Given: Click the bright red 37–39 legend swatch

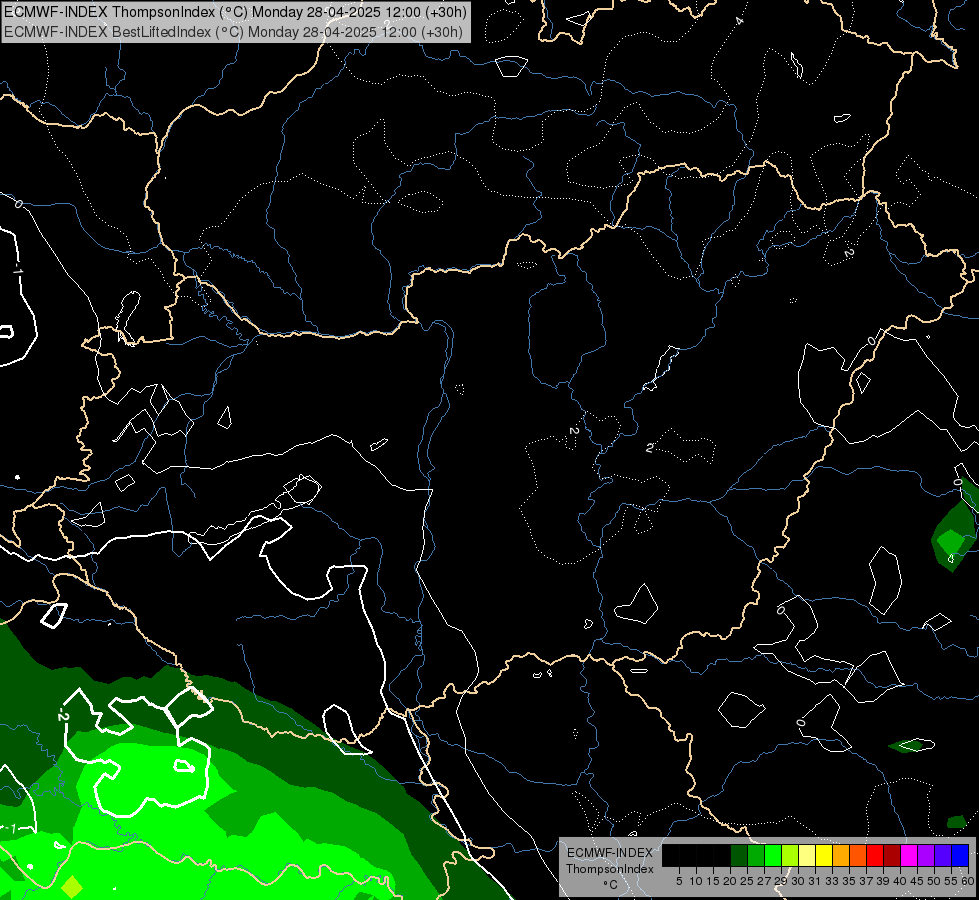Looking at the screenshot, I should (875, 856).
